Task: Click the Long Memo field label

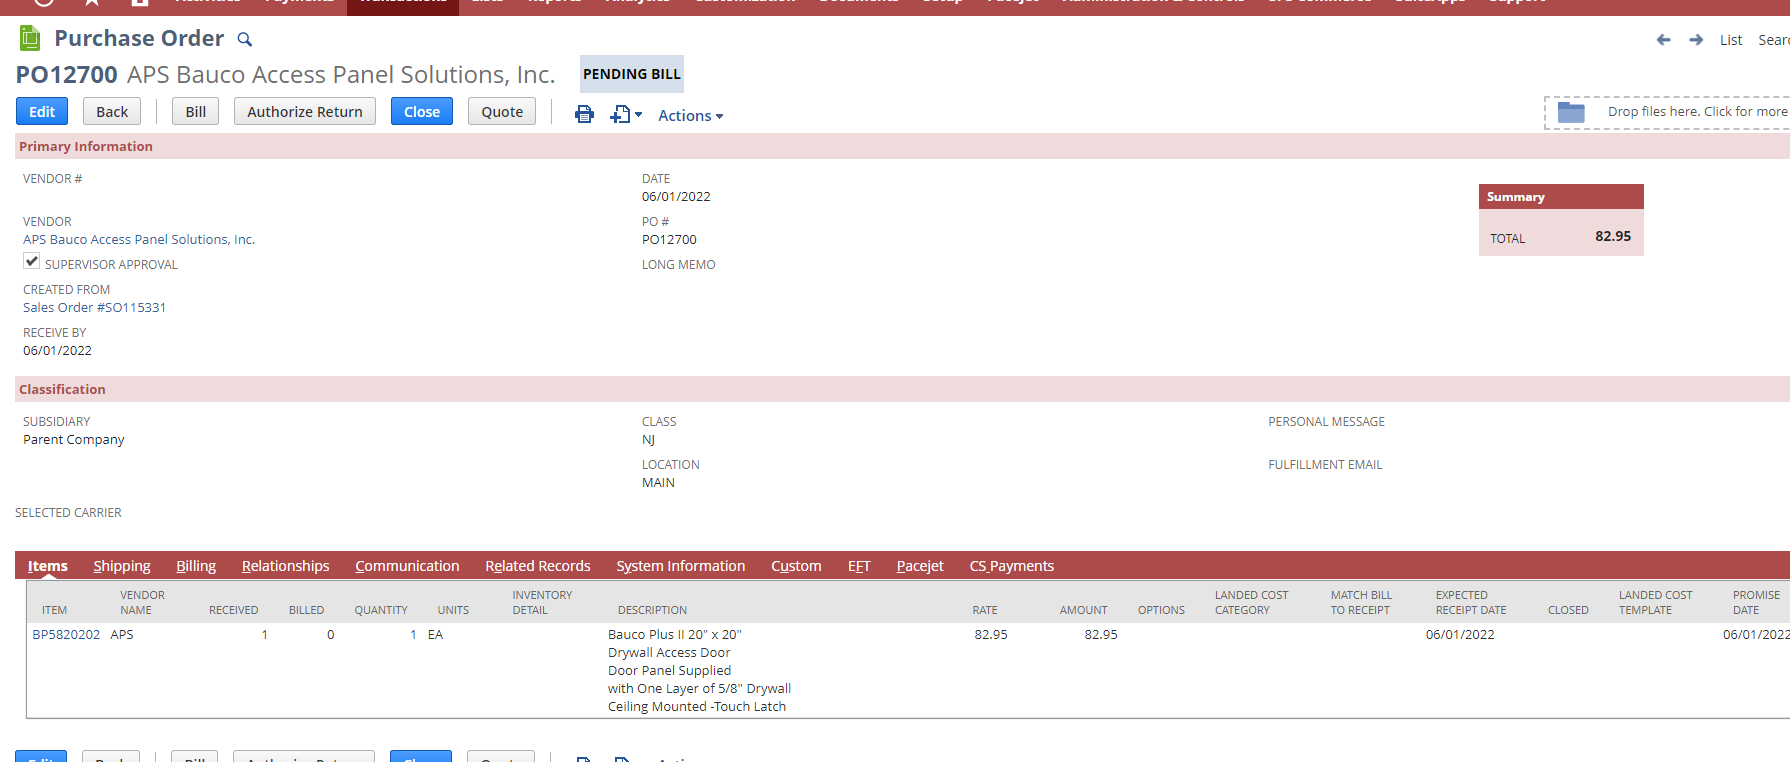Action: (x=679, y=265)
